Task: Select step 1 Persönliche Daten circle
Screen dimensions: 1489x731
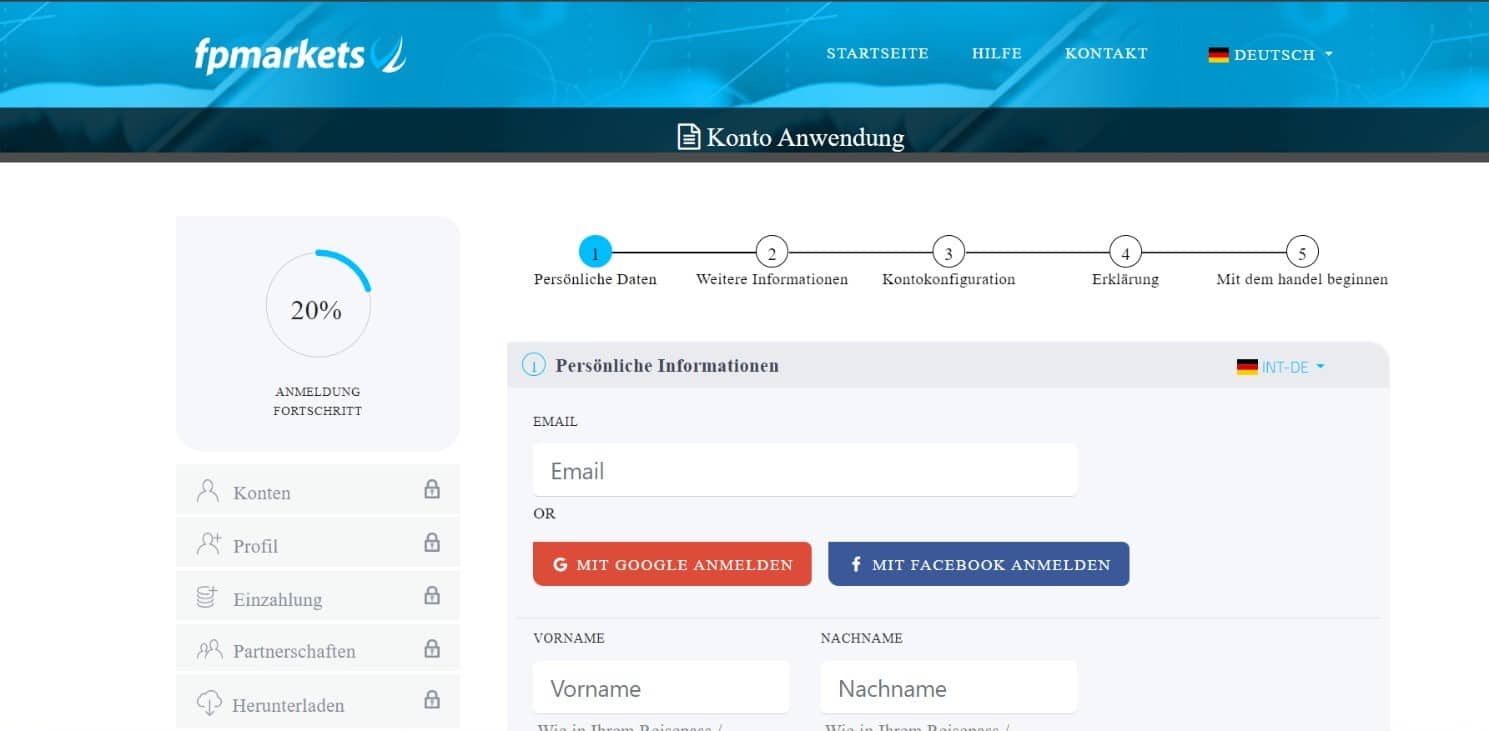Action: tap(595, 252)
